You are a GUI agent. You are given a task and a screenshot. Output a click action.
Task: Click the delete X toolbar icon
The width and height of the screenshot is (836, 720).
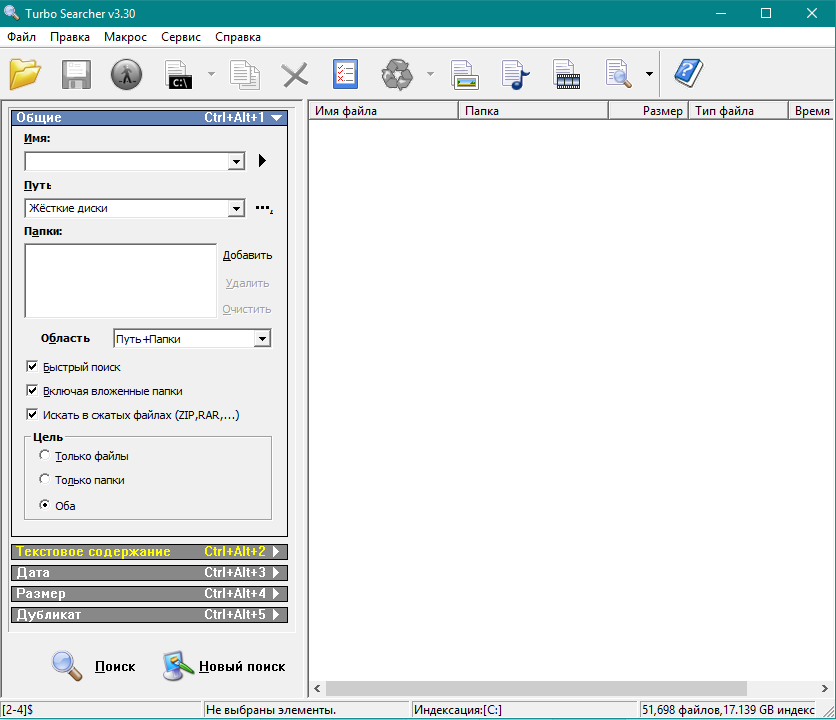point(295,74)
